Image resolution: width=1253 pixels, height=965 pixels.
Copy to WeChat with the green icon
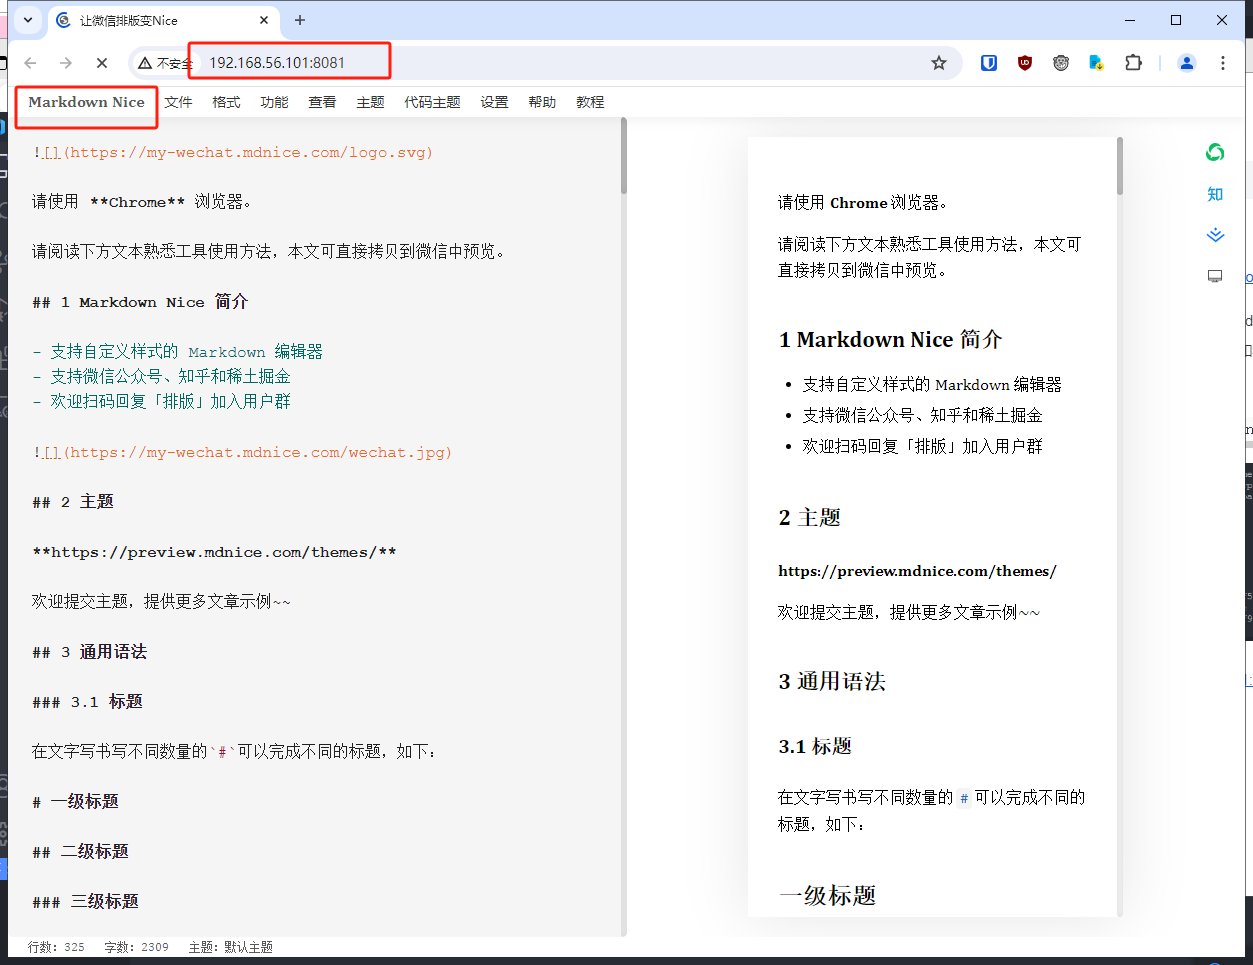pyautogui.click(x=1215, y=152)
